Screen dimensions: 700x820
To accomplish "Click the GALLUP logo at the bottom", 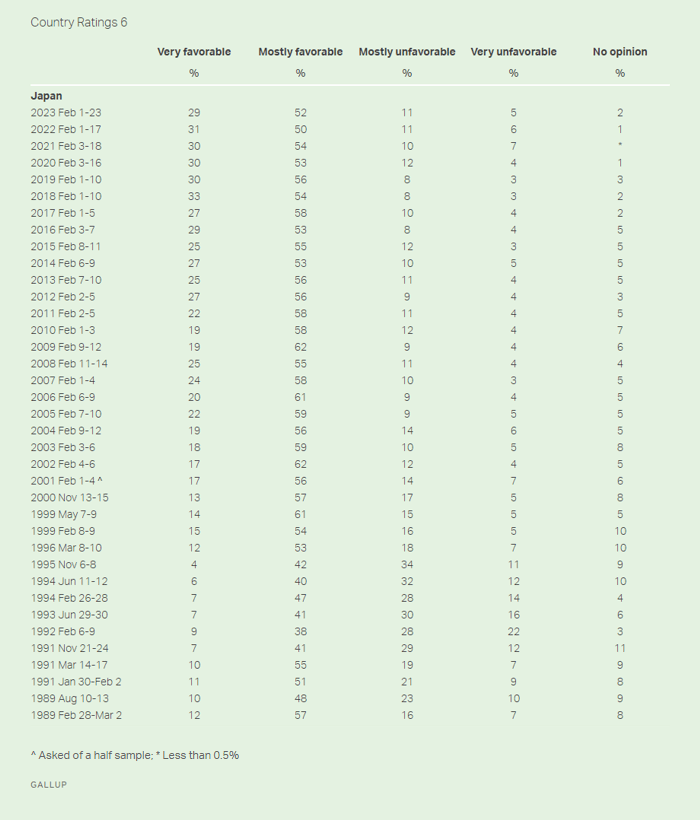I will 50,785.
